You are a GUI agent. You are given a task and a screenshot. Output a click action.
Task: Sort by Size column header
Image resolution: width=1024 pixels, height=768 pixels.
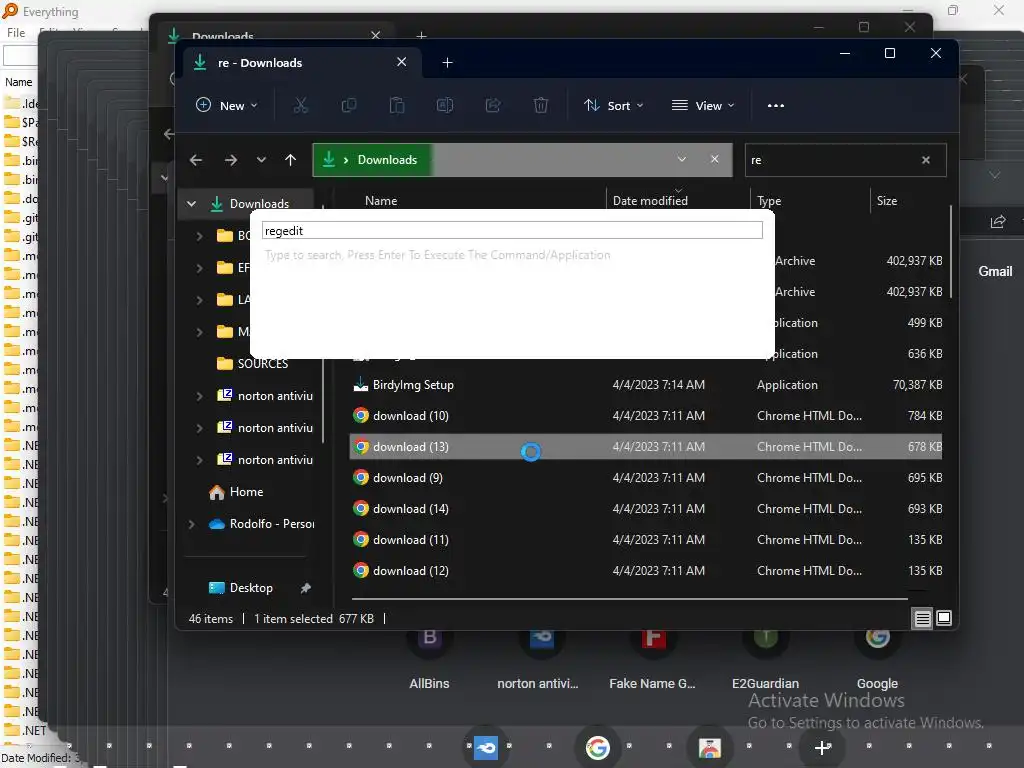point(887,200)
